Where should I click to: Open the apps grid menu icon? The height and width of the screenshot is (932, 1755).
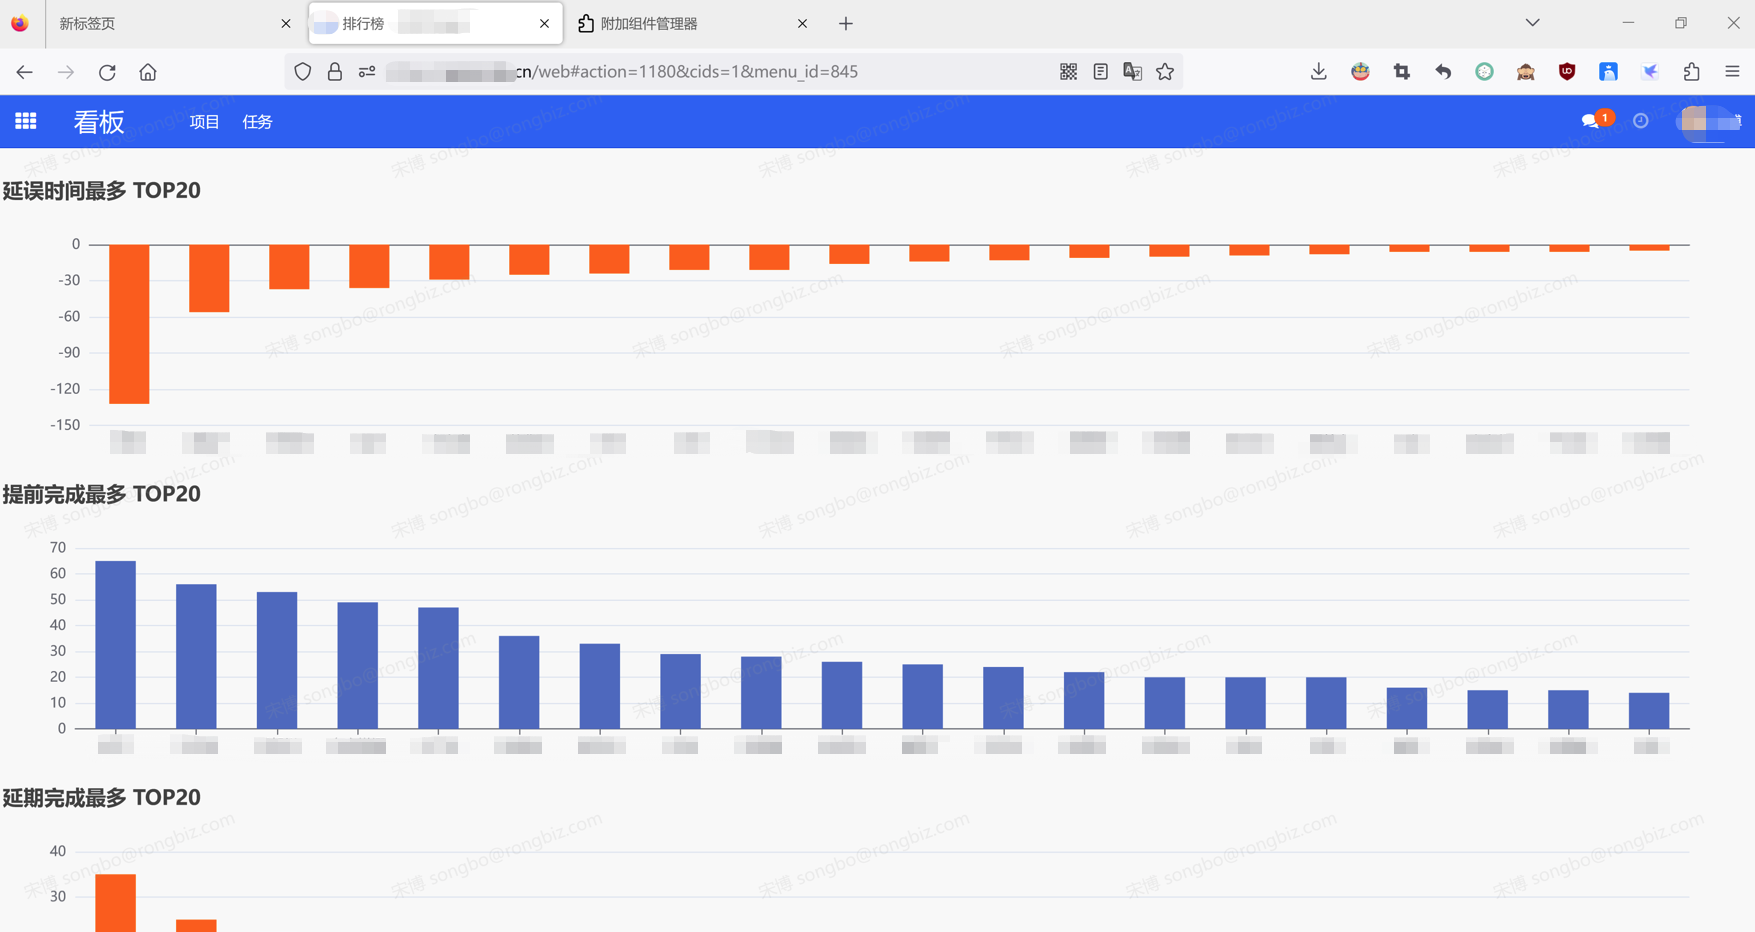coord(26,121)
